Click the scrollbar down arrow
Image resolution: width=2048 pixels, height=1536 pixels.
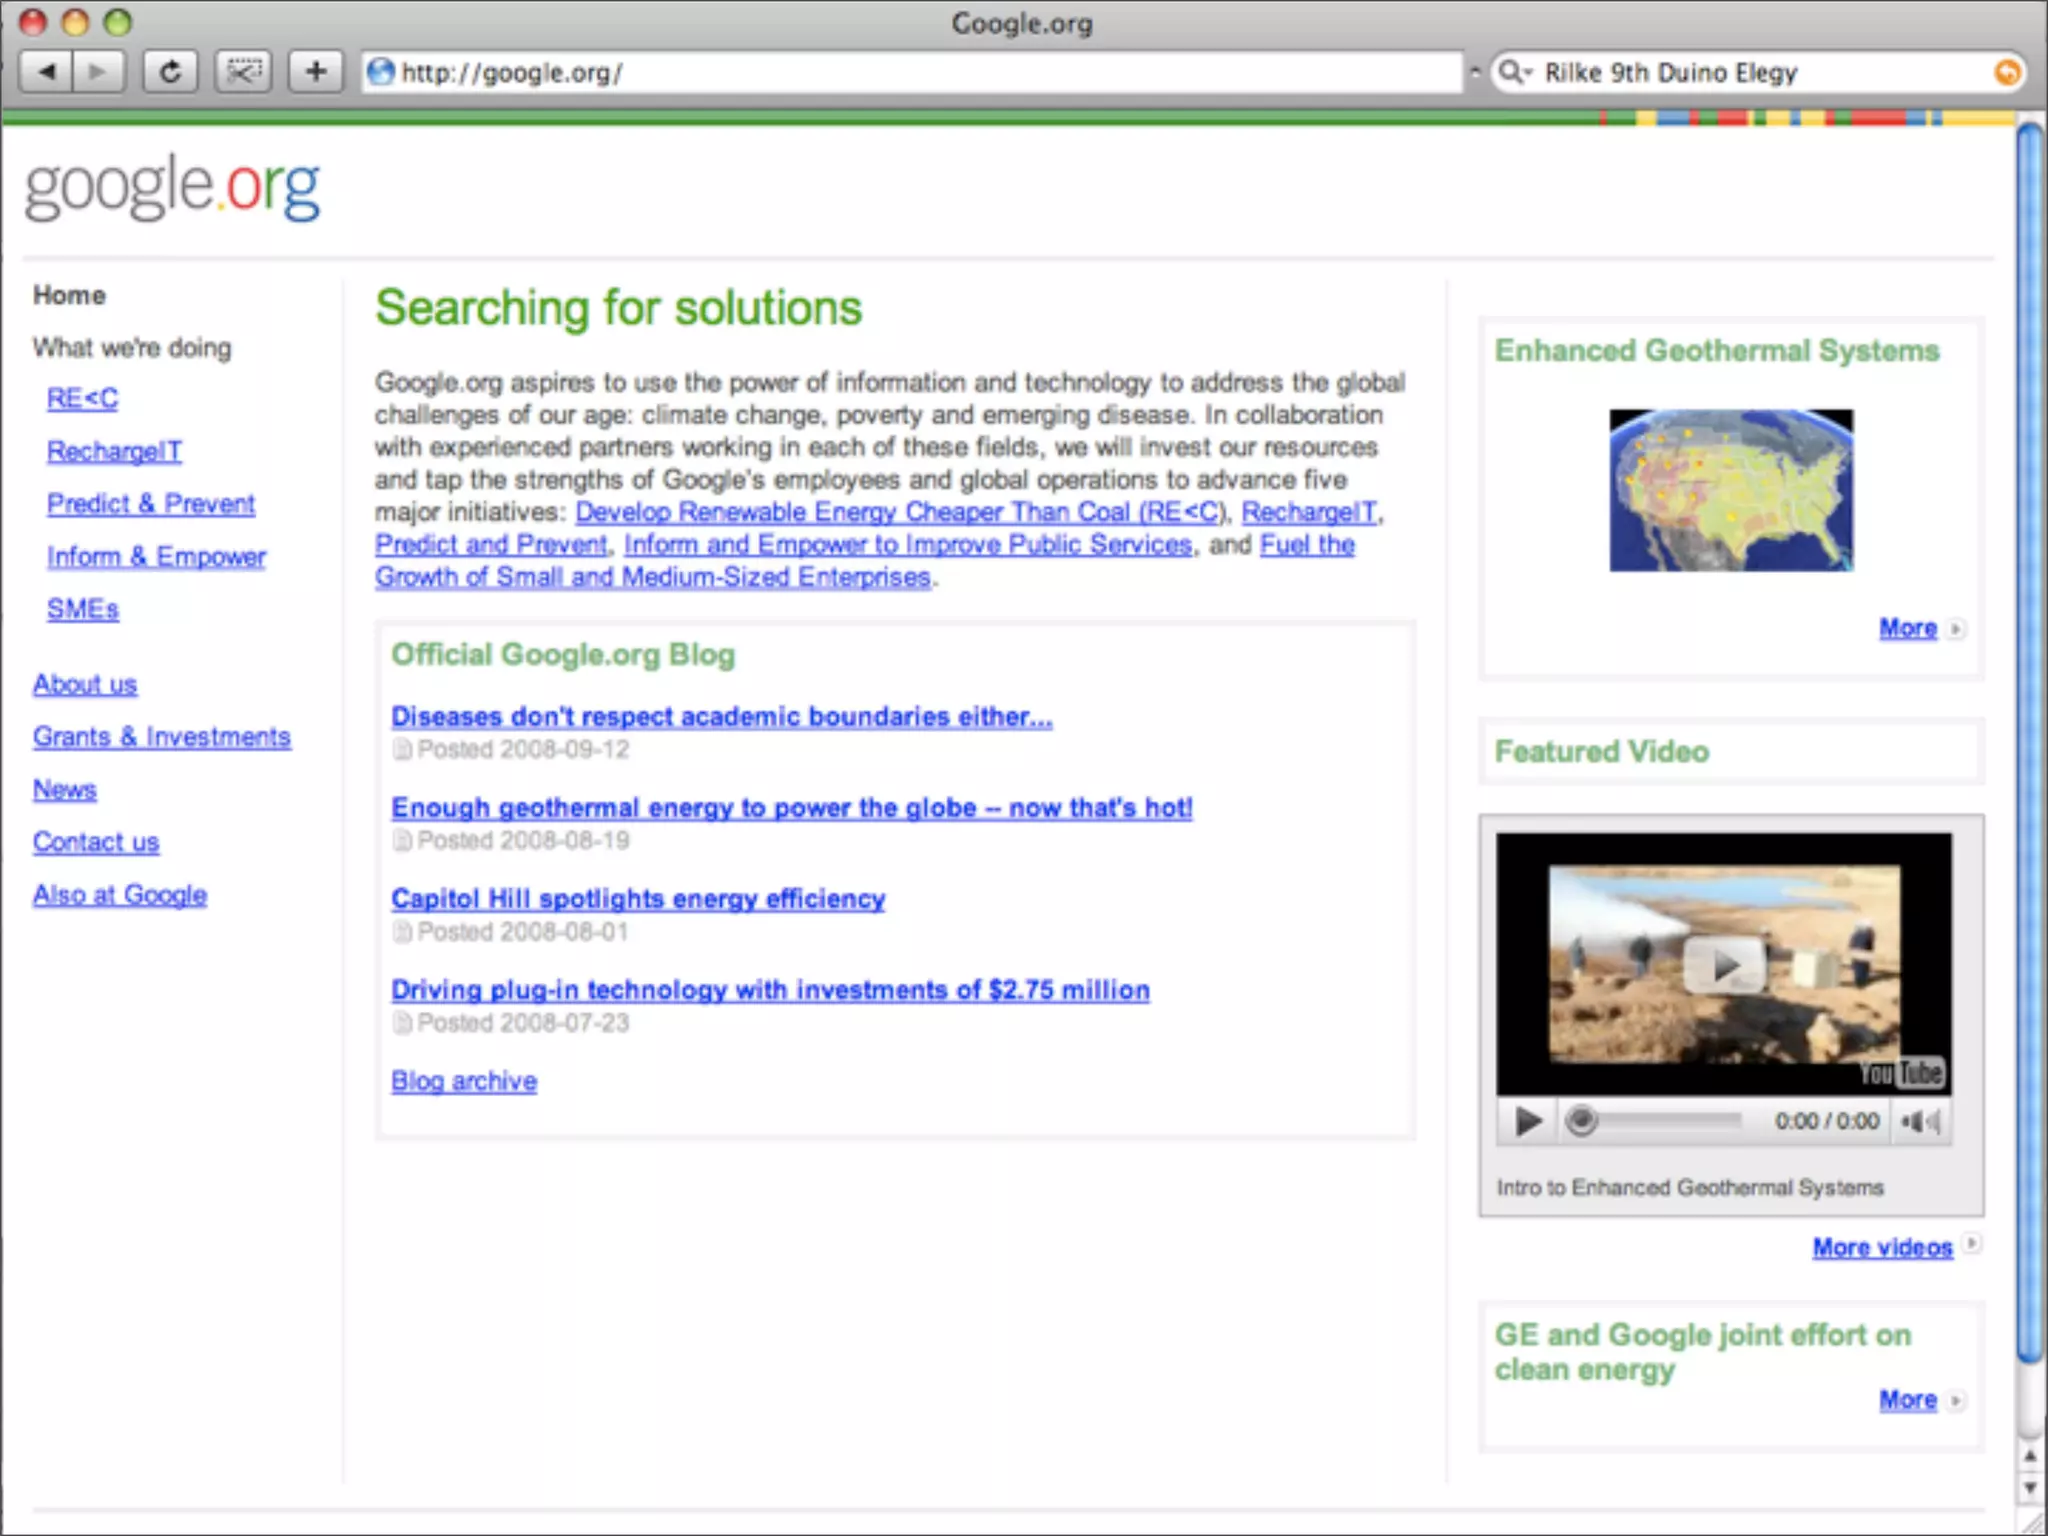(x=2029, y=1487)
